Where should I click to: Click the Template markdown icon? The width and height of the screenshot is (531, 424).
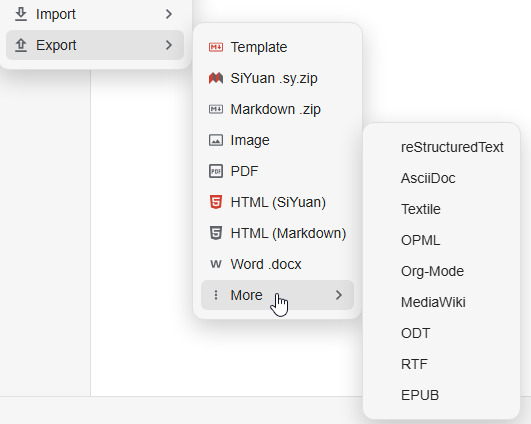click(216, 47)
